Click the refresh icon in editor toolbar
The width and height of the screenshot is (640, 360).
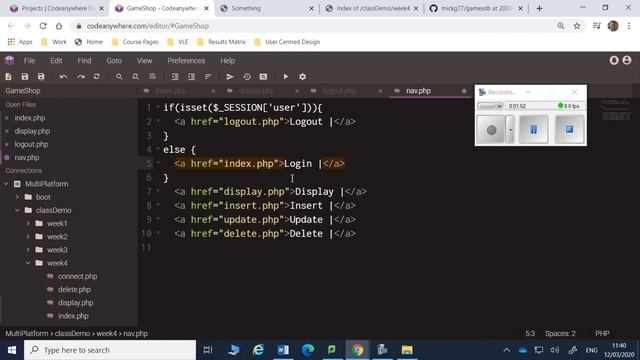coord(96,77)
